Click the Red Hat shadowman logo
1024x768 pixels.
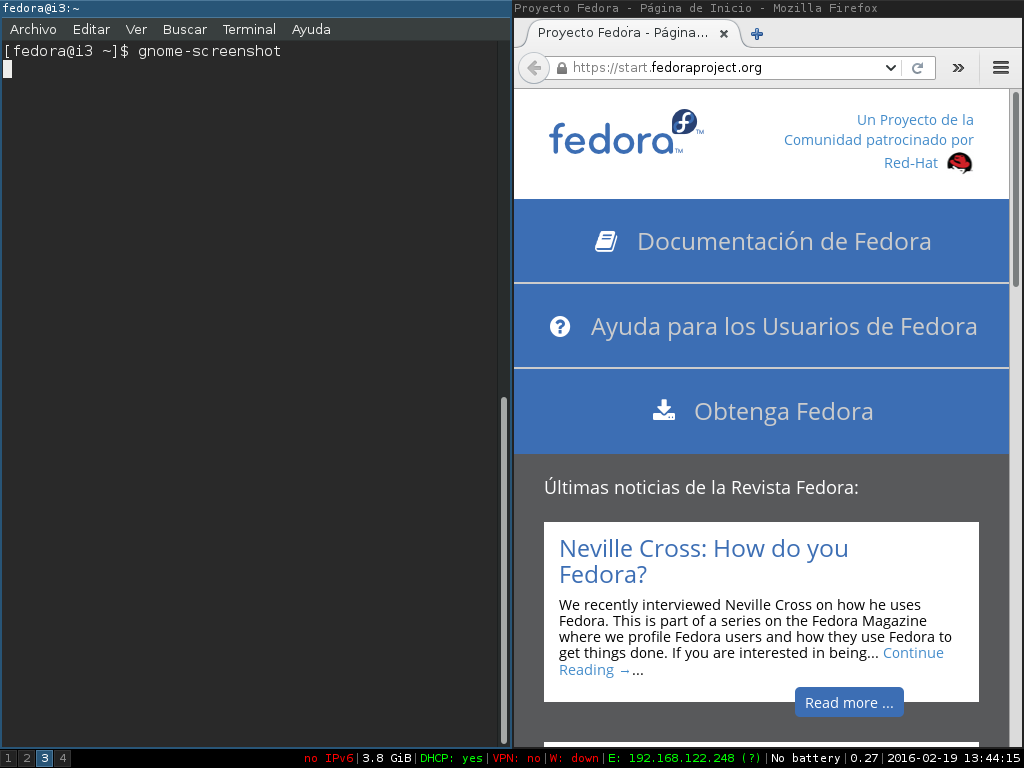point(959,163)
